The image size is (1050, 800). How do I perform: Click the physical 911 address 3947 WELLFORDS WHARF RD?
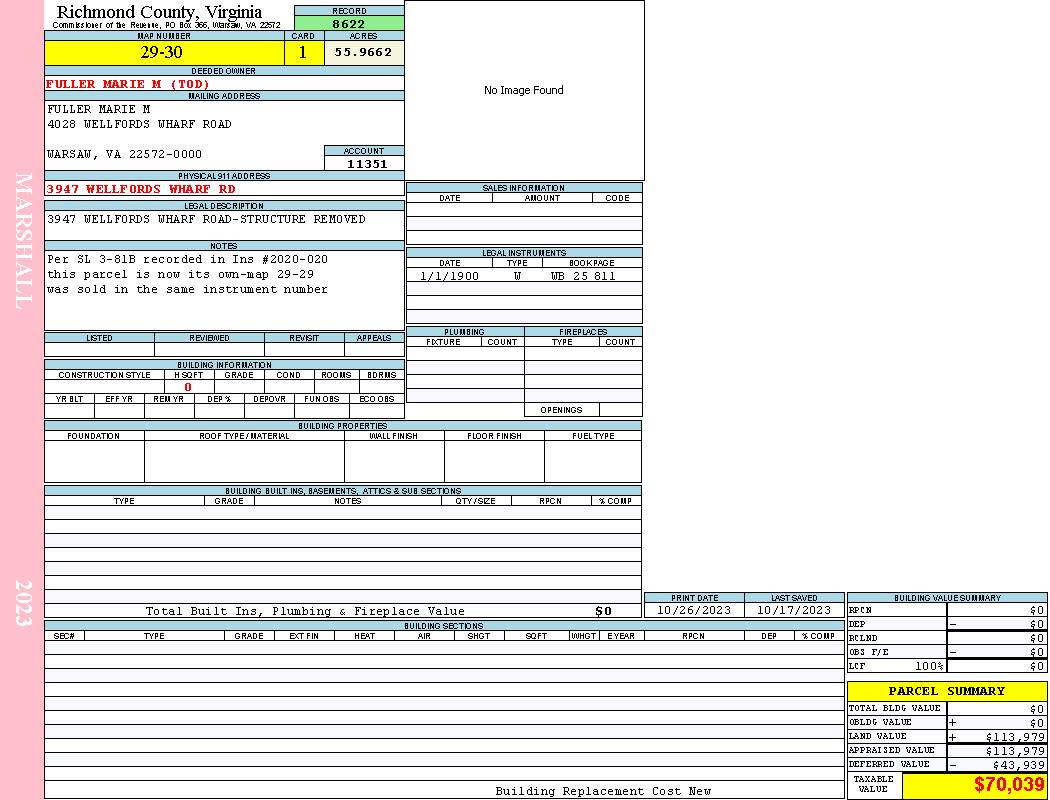coord(141,189)
